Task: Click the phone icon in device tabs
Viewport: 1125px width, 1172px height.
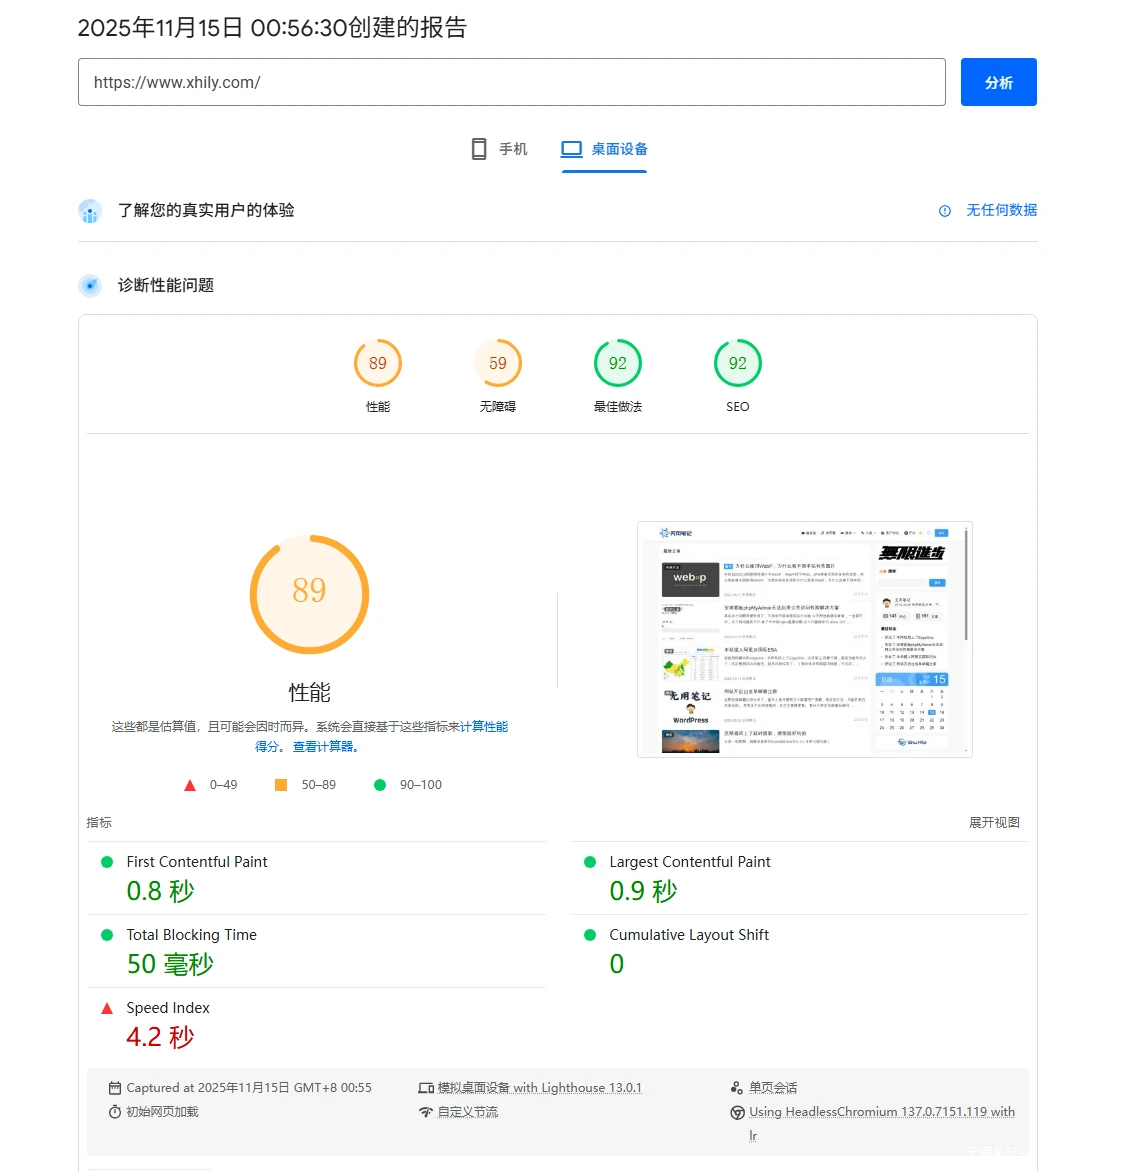Action: tap(479, 149)
